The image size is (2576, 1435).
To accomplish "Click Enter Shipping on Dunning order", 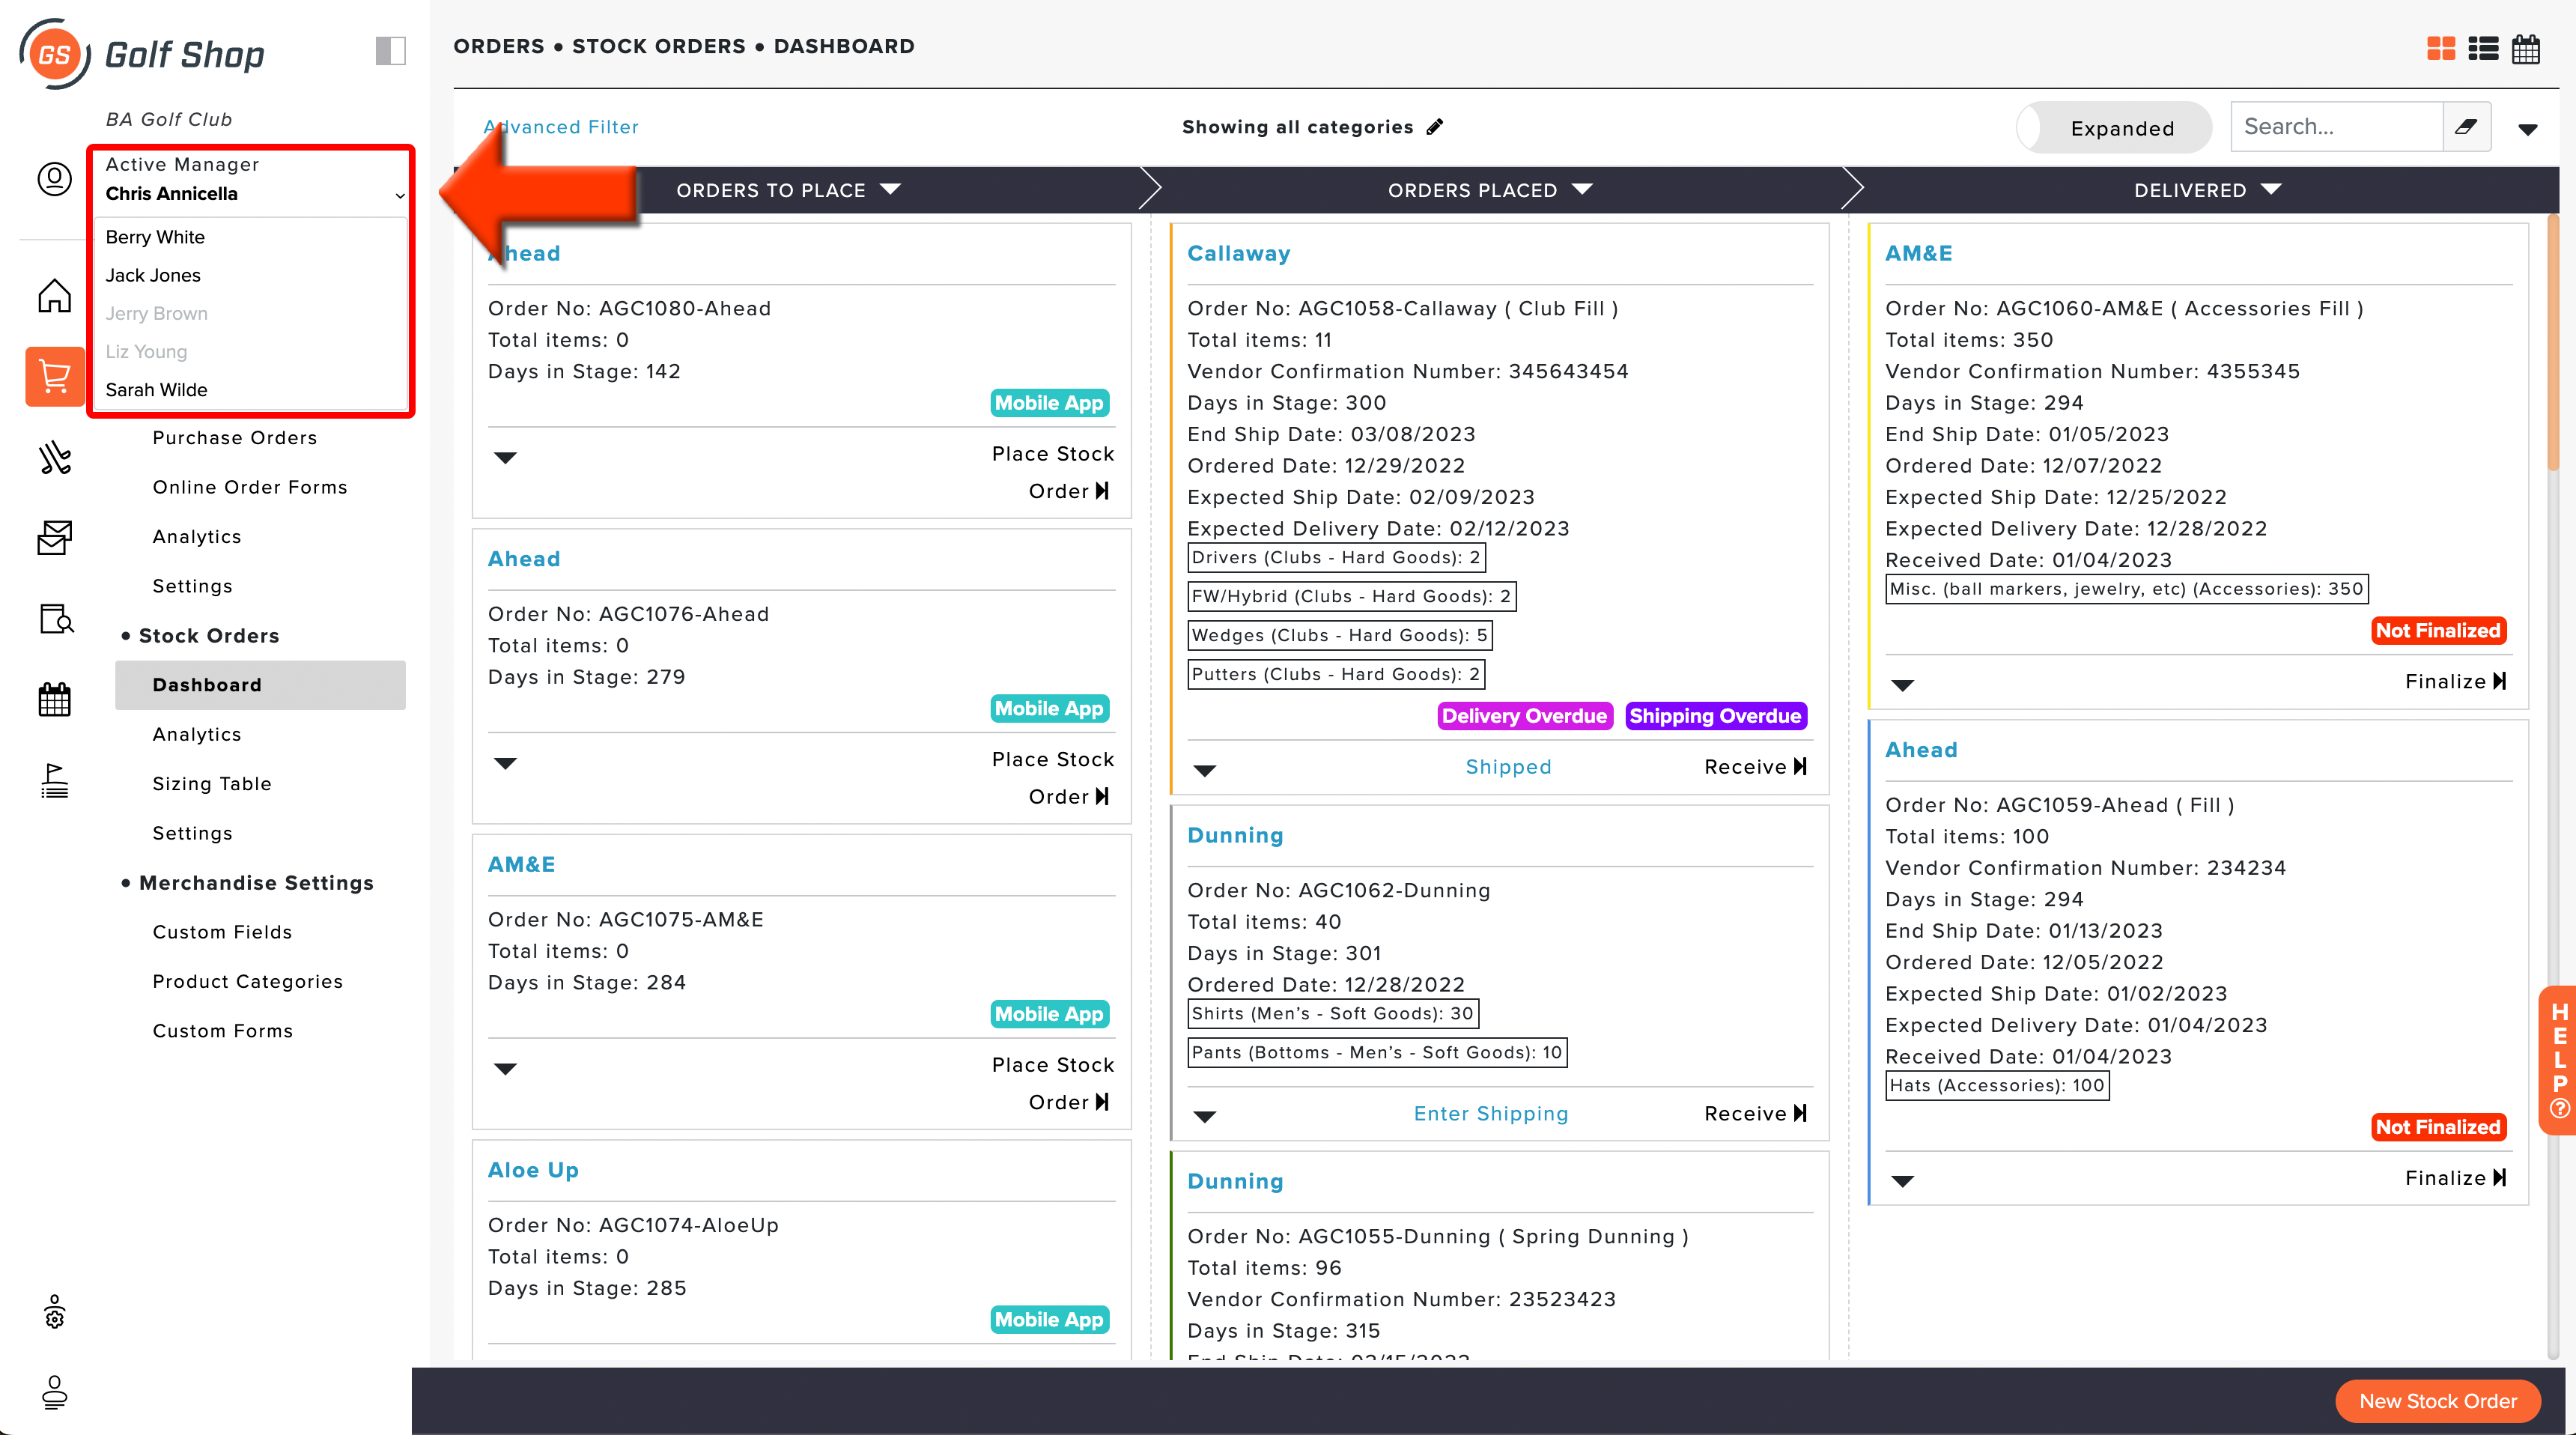I will pos(1491,1114).
